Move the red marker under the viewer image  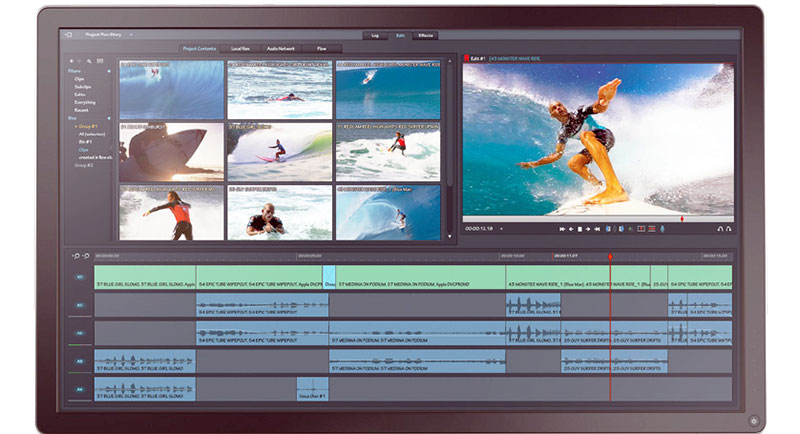point(682,219)
